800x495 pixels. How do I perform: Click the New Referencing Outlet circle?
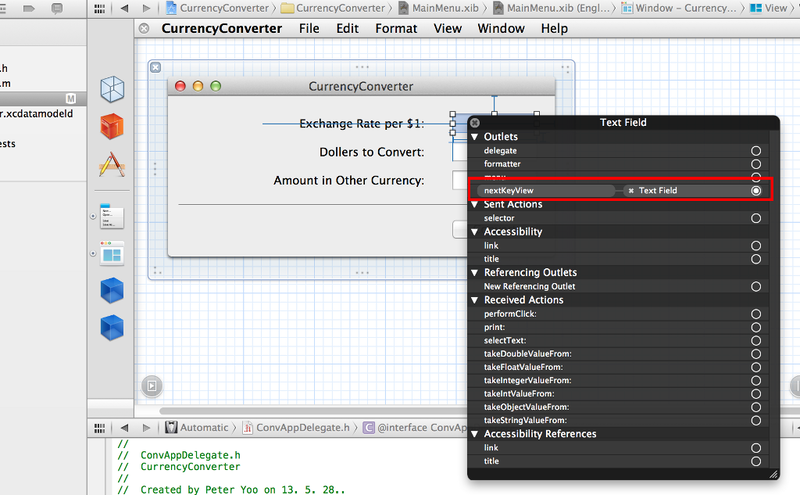point(756,286)
